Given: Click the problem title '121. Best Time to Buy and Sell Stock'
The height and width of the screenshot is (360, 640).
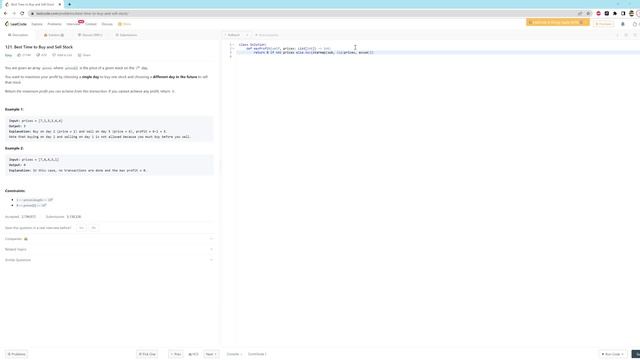Looking at the screenshot, I should pos(39,47).
